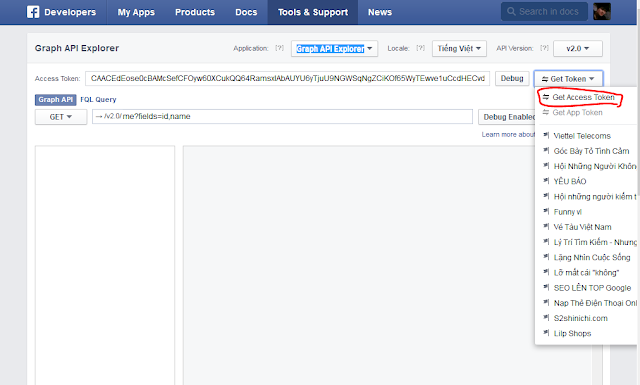Click the API Version help [?] icon

[x=544, y=48]
